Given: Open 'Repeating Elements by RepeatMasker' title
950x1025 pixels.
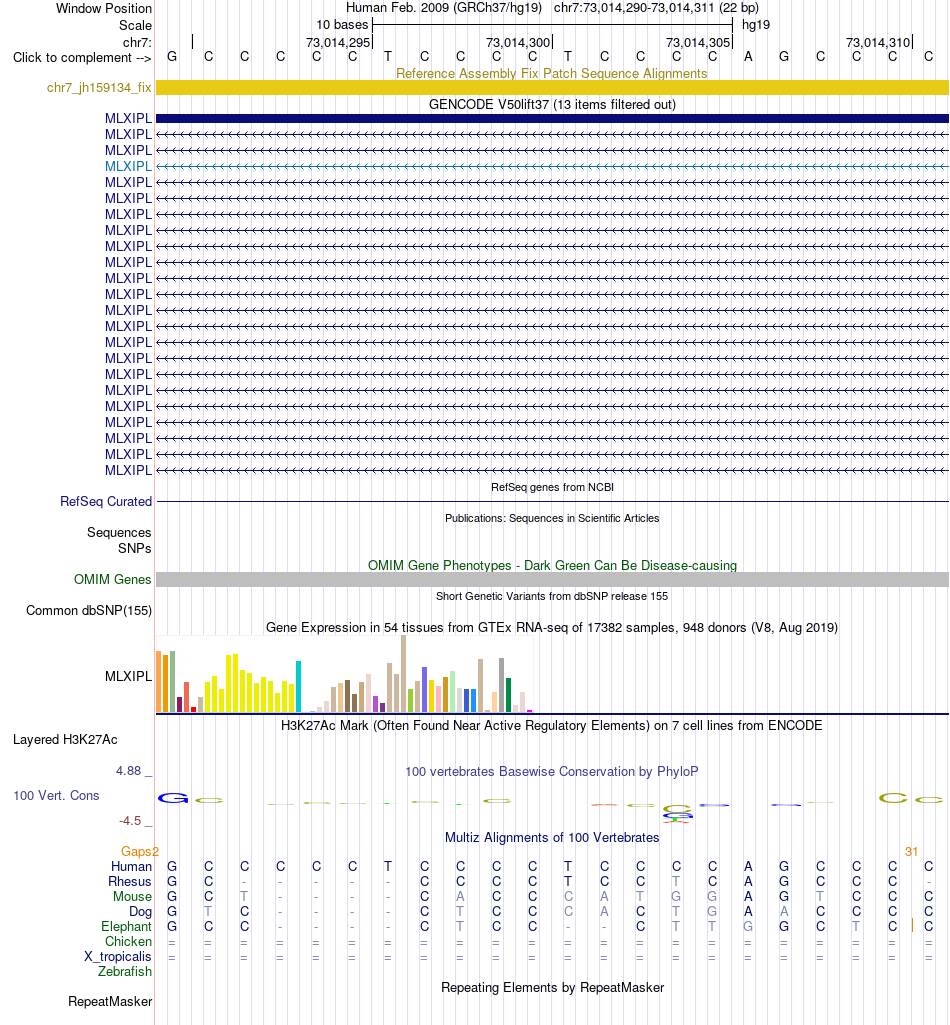Looking at the screenshot, I should tap(552, 987).
